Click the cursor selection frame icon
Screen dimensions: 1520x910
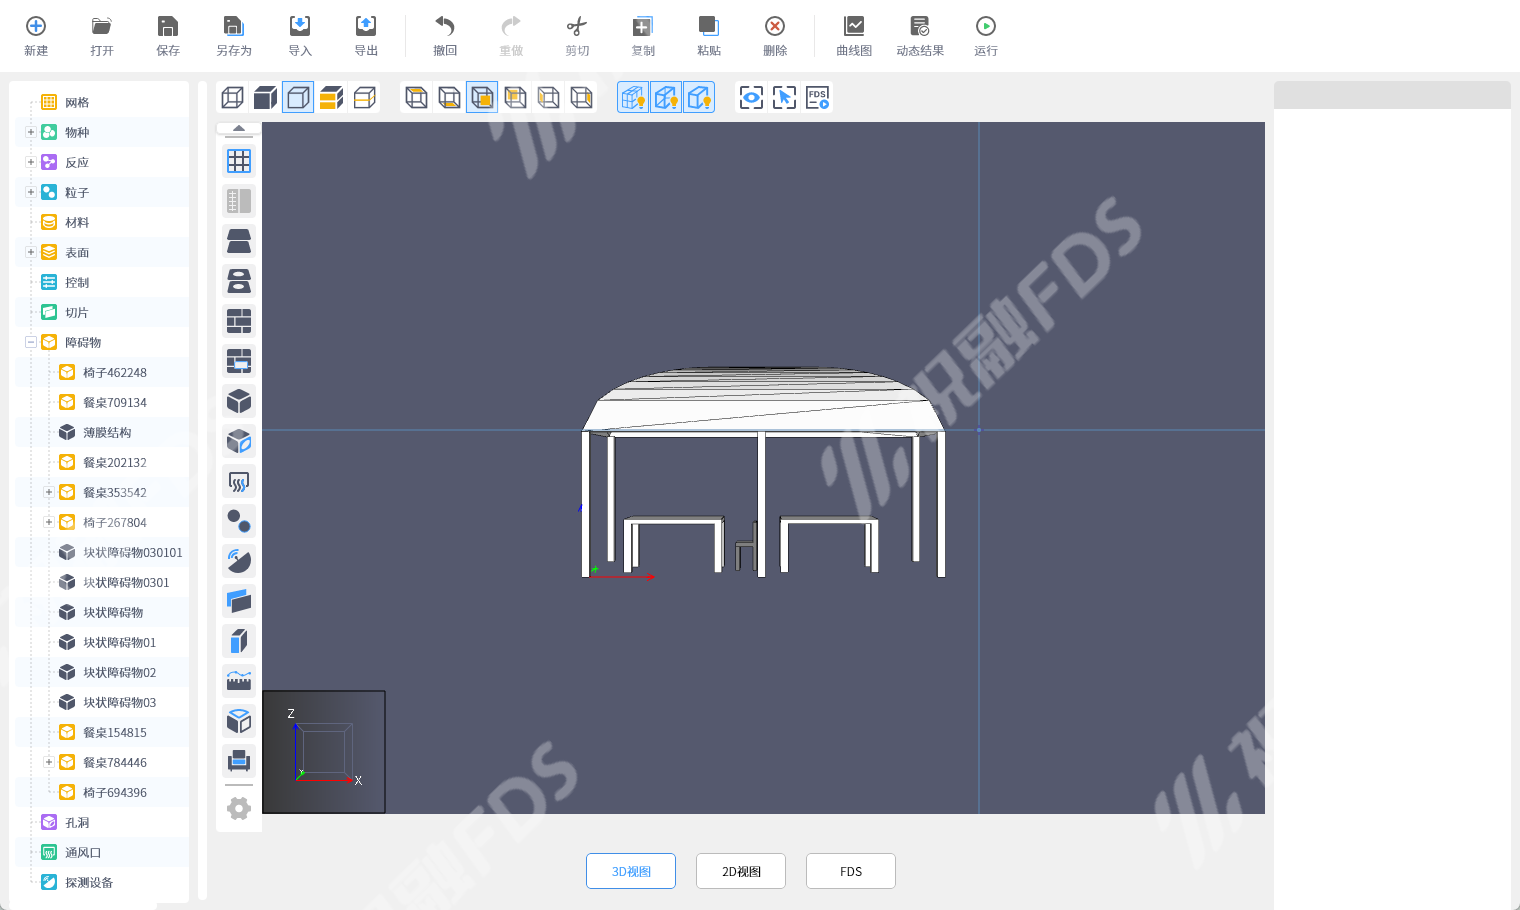click(x=785, y=97)
